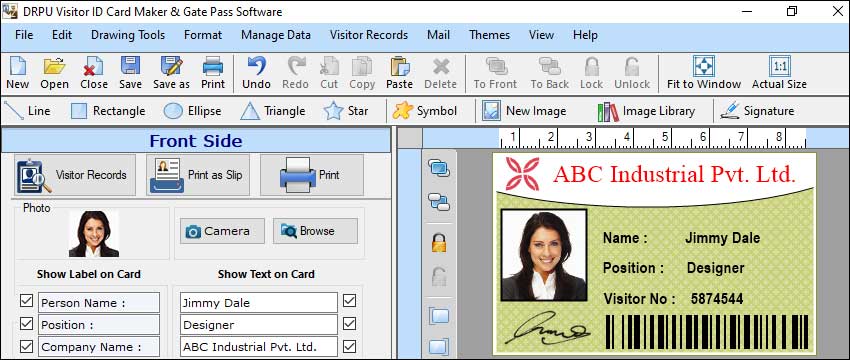This screenshot has height=360, width=850.
Task: Open the Drawing Tools menu
Action: coord(128,35)
